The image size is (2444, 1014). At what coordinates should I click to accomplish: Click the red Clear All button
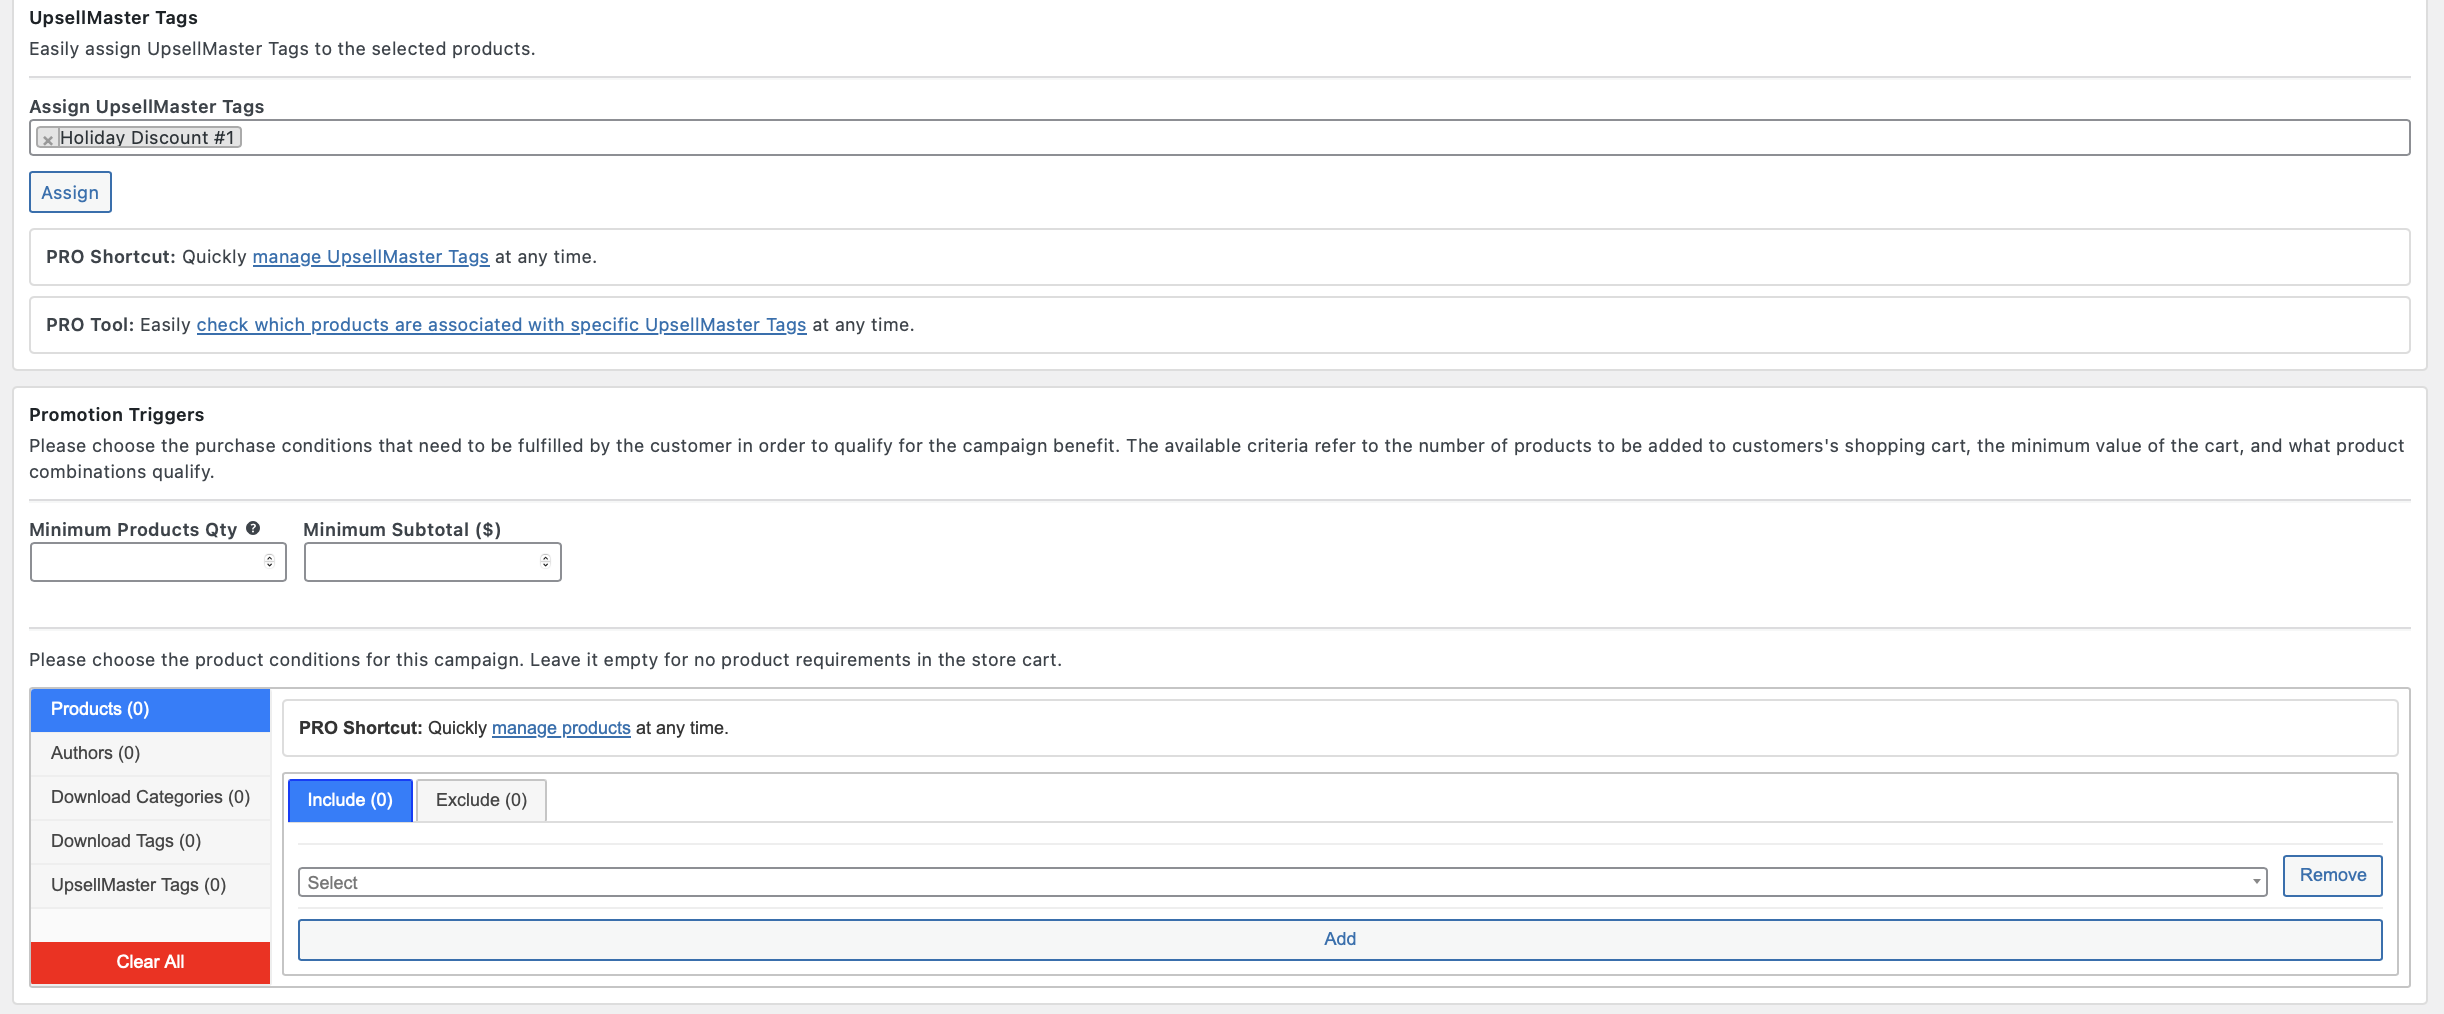pyautogui.click(x=150, y=962)
